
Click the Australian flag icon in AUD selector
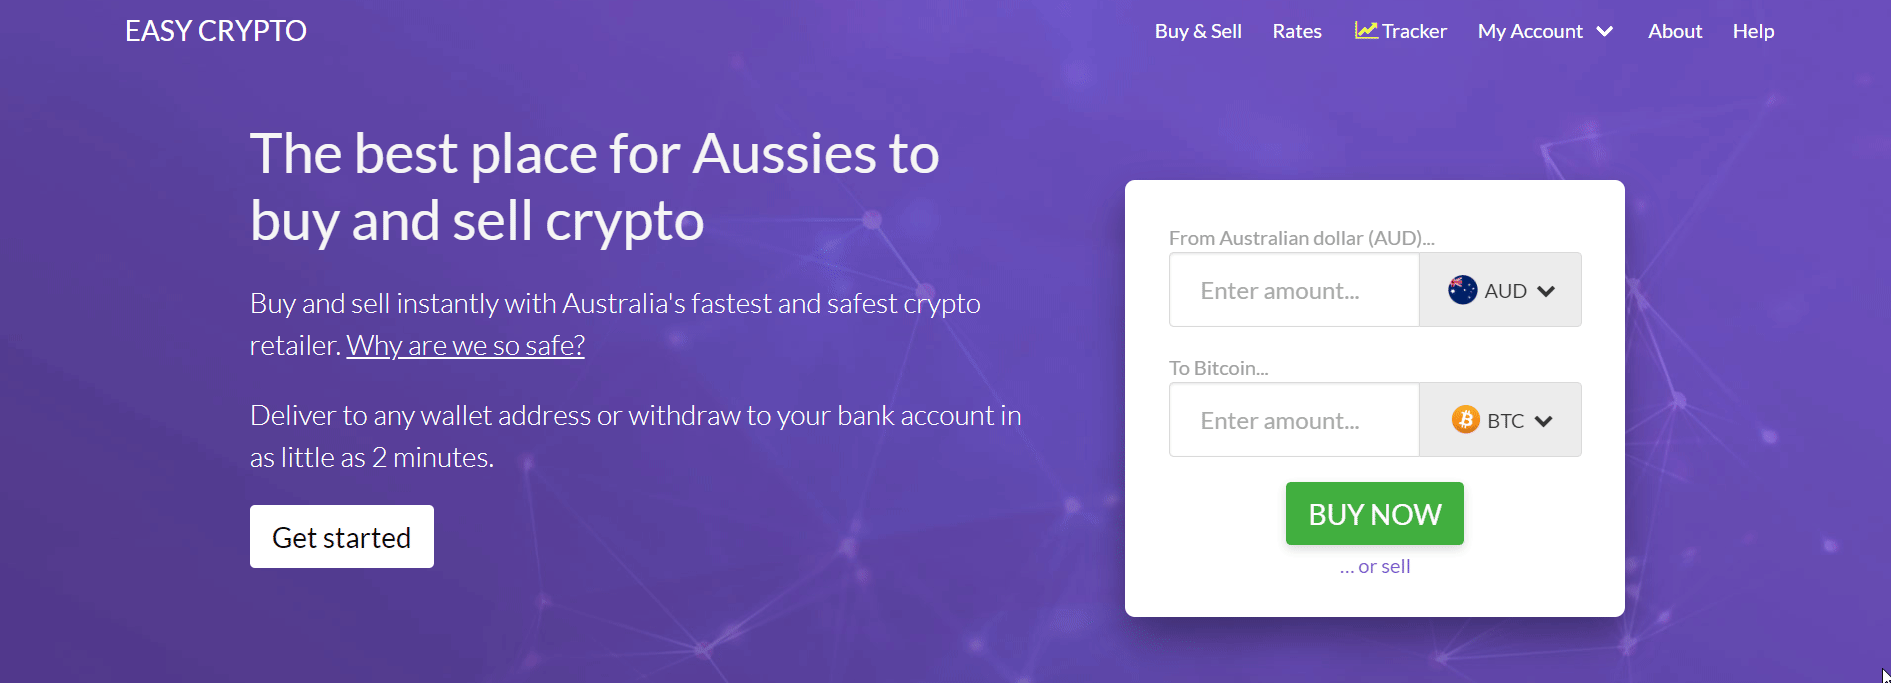[1461, 290]
